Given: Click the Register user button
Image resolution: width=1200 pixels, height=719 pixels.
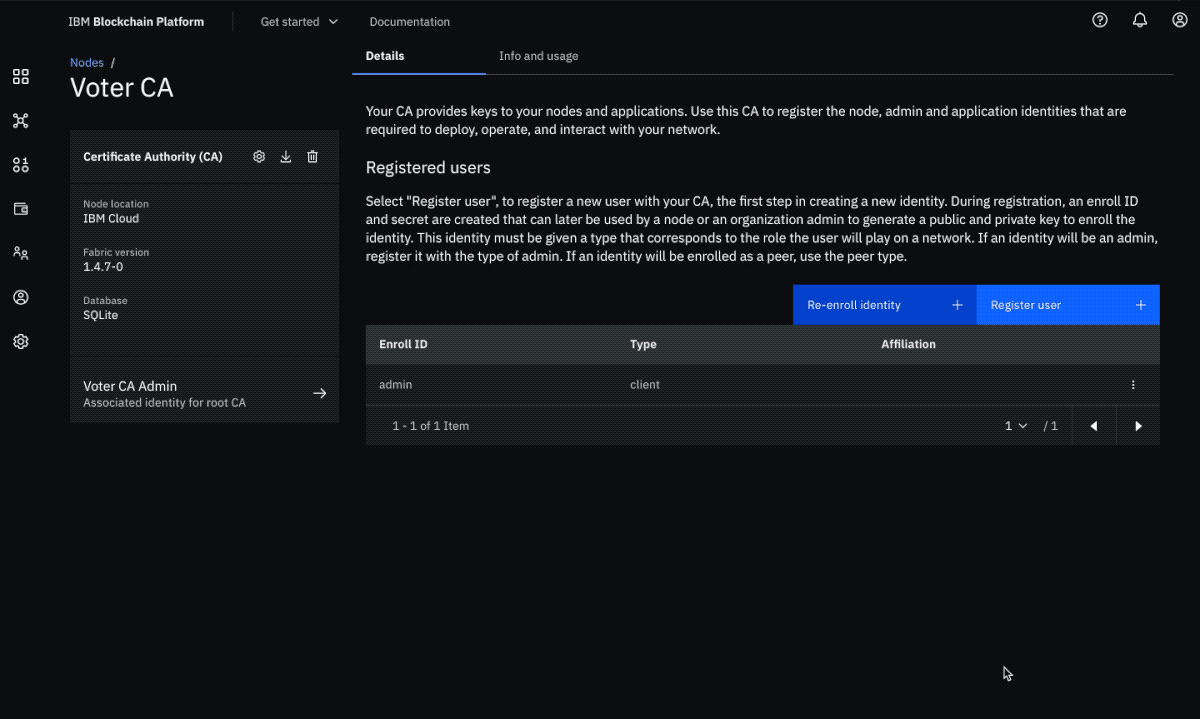Looking at the screenshot, I should coord(1068,305).
